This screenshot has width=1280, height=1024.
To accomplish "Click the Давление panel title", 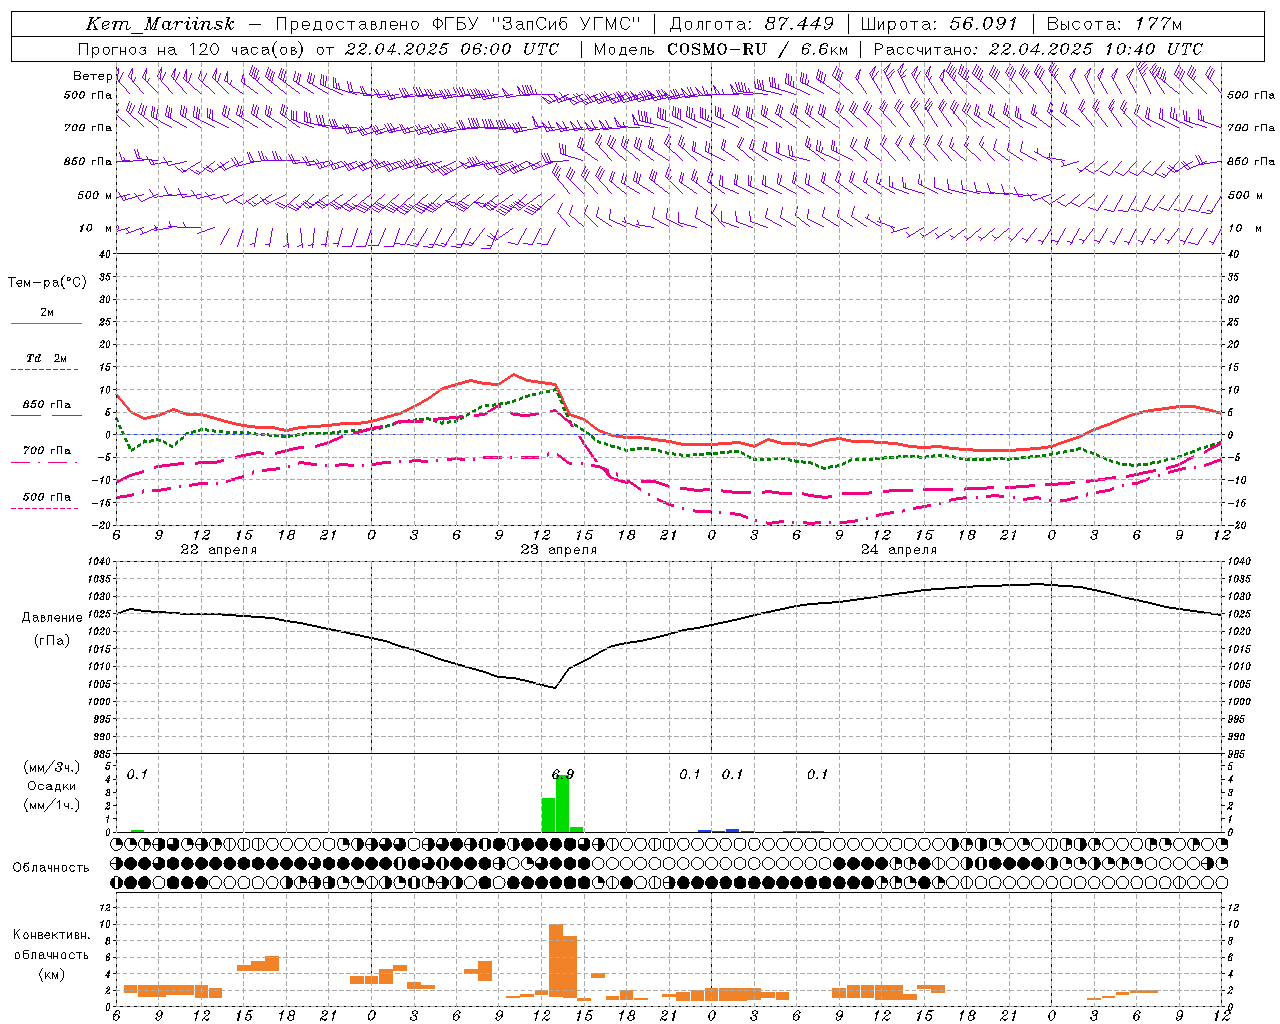I will [x=52, y=618].
